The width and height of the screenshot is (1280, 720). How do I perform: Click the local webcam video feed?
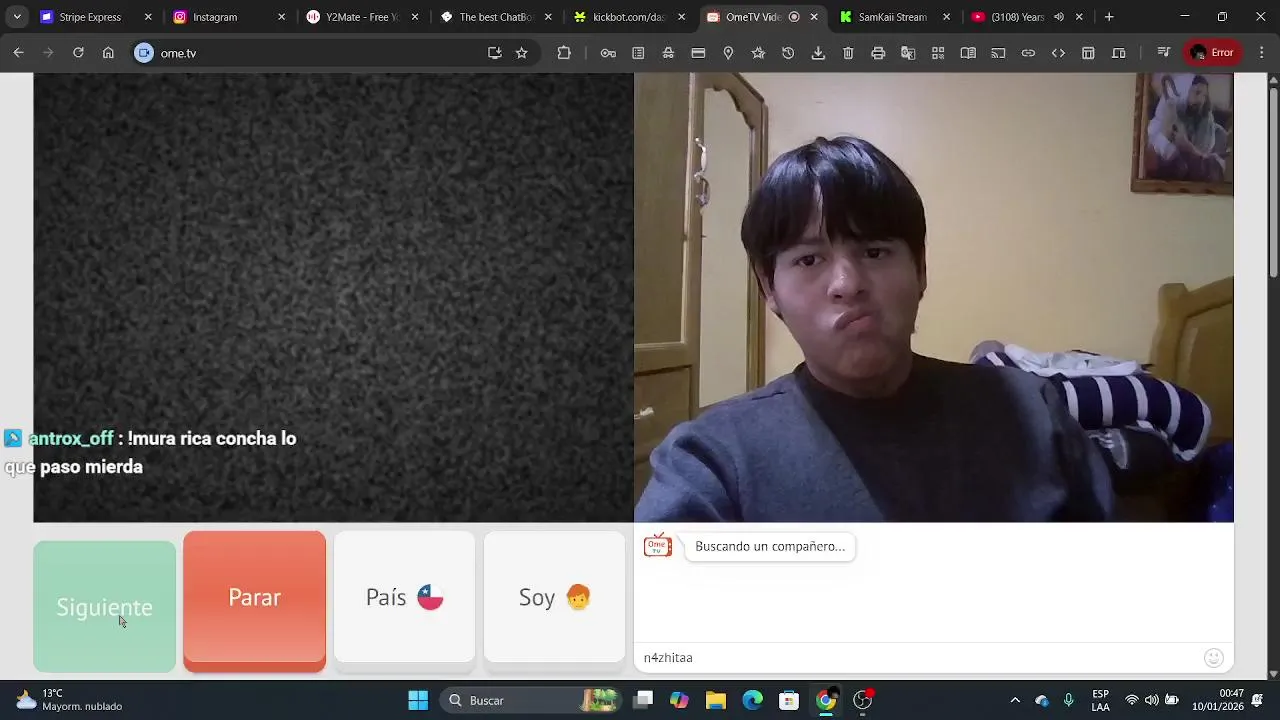point(934,298)
